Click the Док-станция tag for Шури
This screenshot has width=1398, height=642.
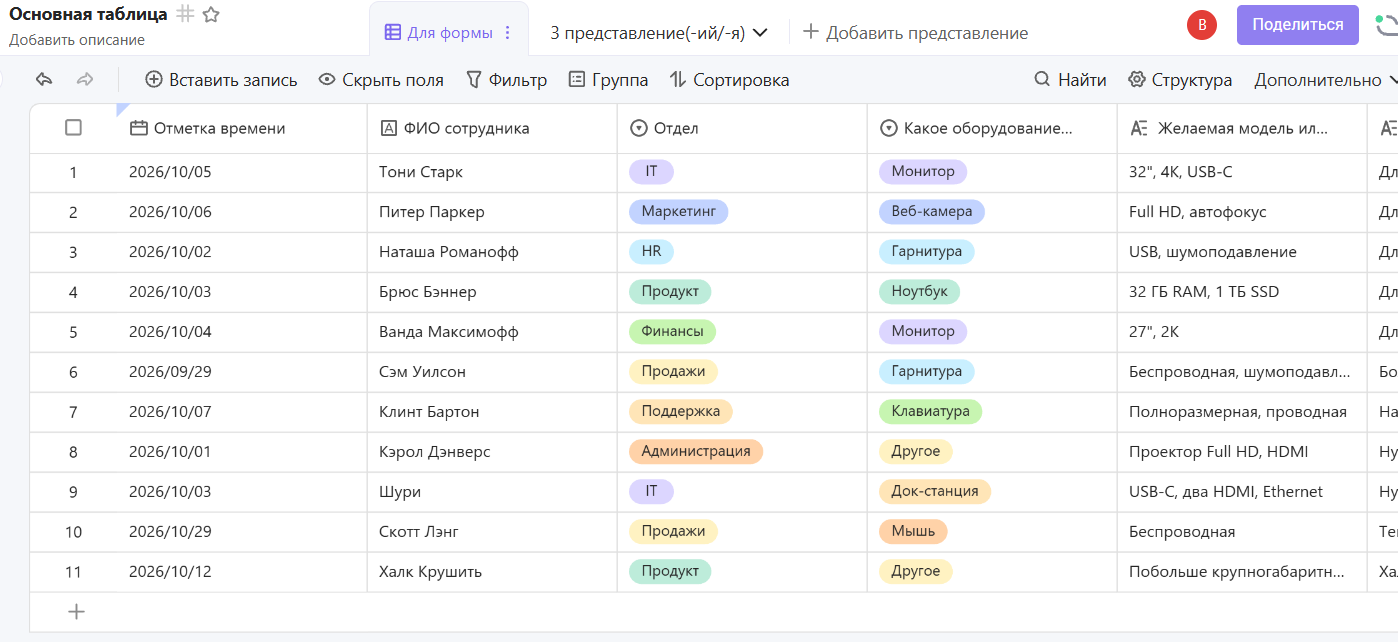(935, 491)
